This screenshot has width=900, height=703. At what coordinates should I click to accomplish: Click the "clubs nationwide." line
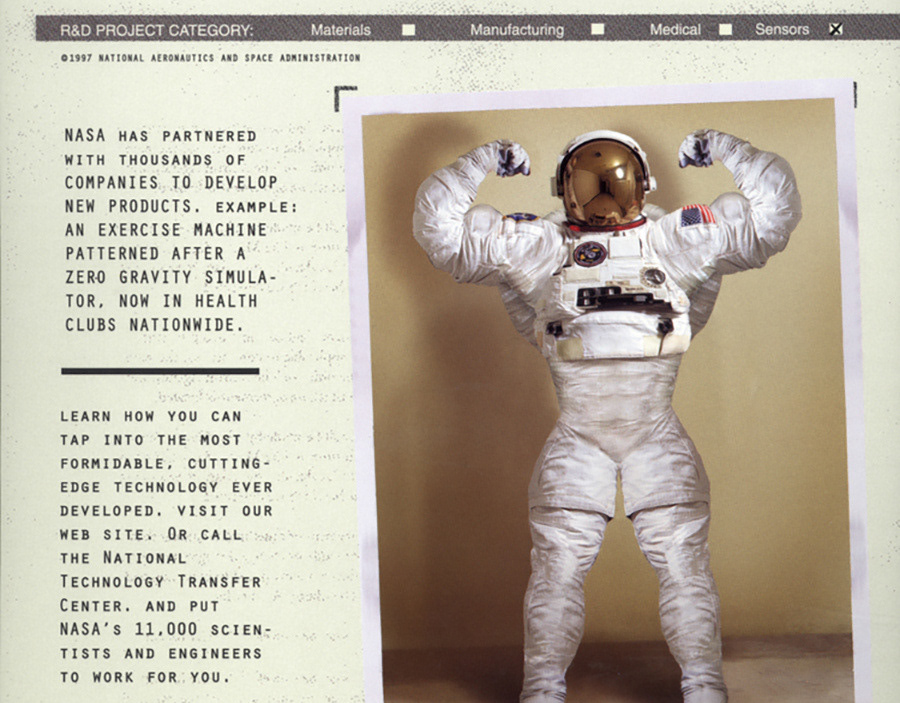154,325
